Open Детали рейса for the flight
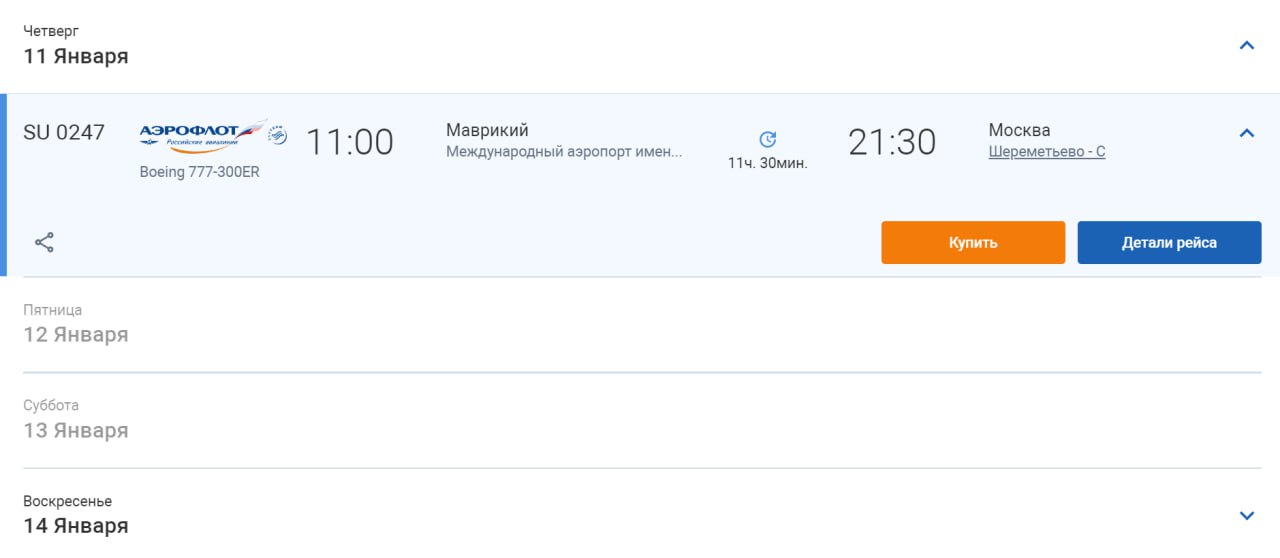Viewport: 1280px width, 558px height. 1169,243
